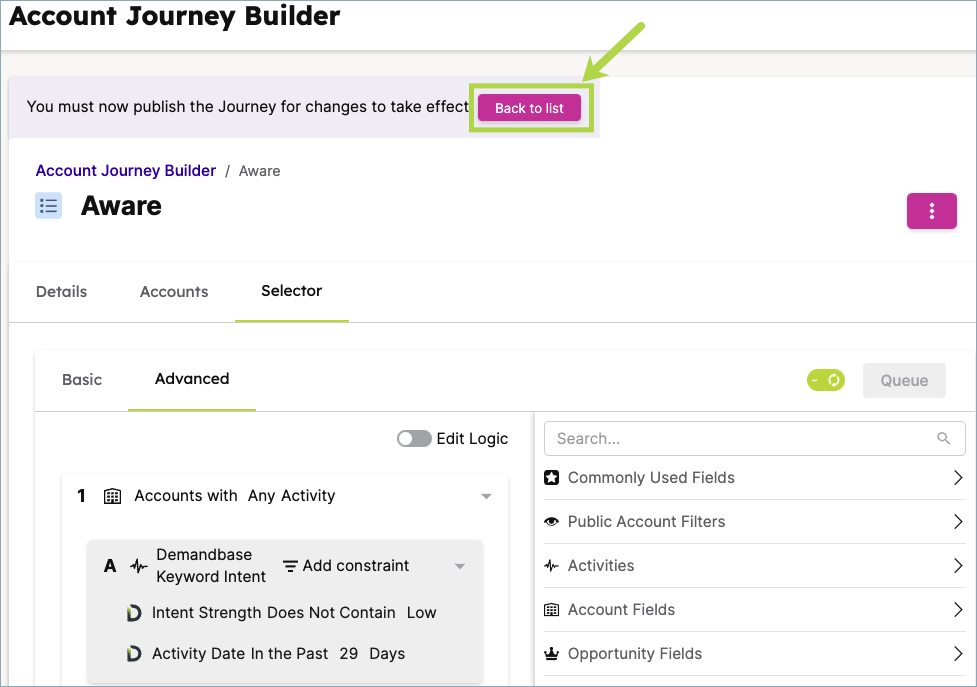Screen dimensions: 977x687
Task: Click Demandbase logo icon beside Intent Strength
Action: (133, 613)
